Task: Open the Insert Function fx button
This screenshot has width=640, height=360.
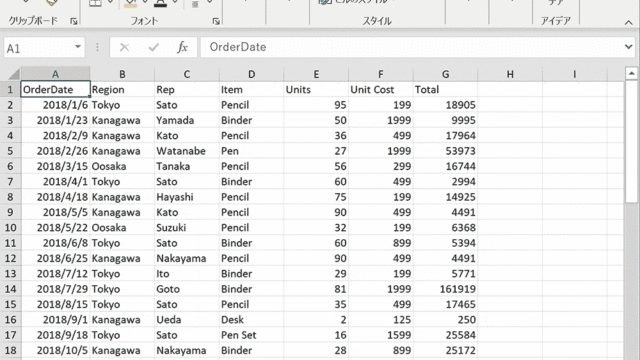Action: [x=182, y=47]
